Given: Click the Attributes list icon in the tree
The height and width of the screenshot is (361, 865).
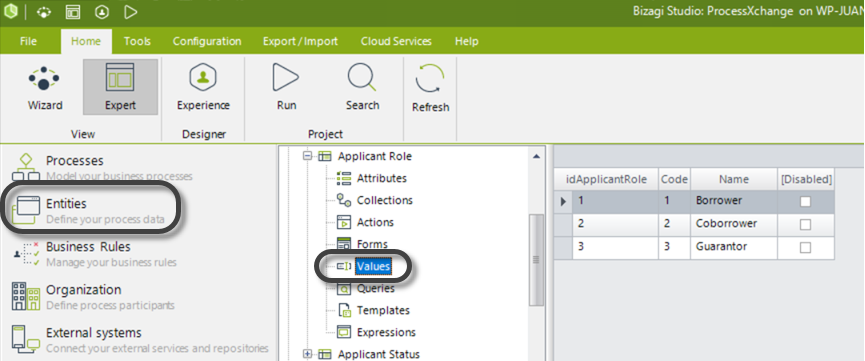Looking at the screenshot, I should (344, 178).
